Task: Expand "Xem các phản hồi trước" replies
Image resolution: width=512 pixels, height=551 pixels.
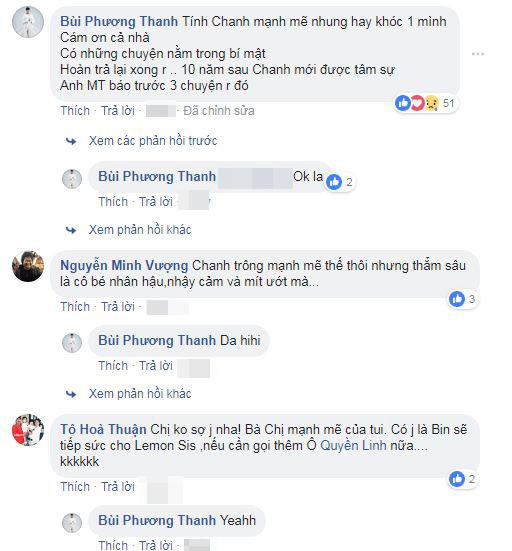Action: [x=153, y=141]
